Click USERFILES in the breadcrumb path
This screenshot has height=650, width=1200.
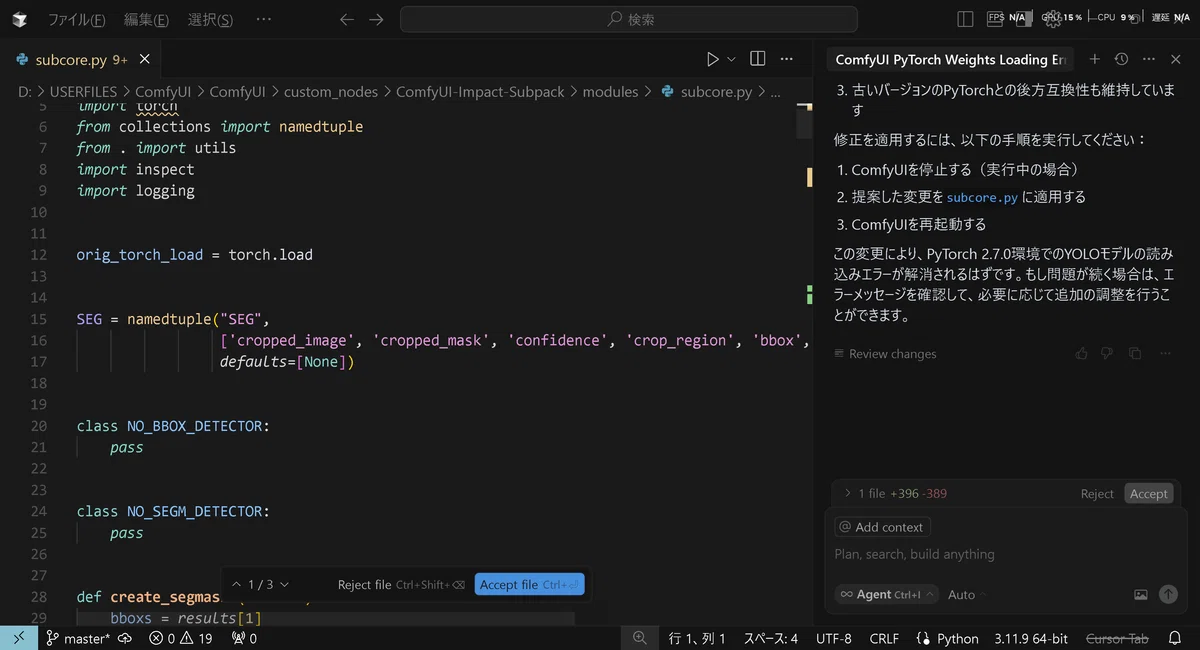coord(83,91)
